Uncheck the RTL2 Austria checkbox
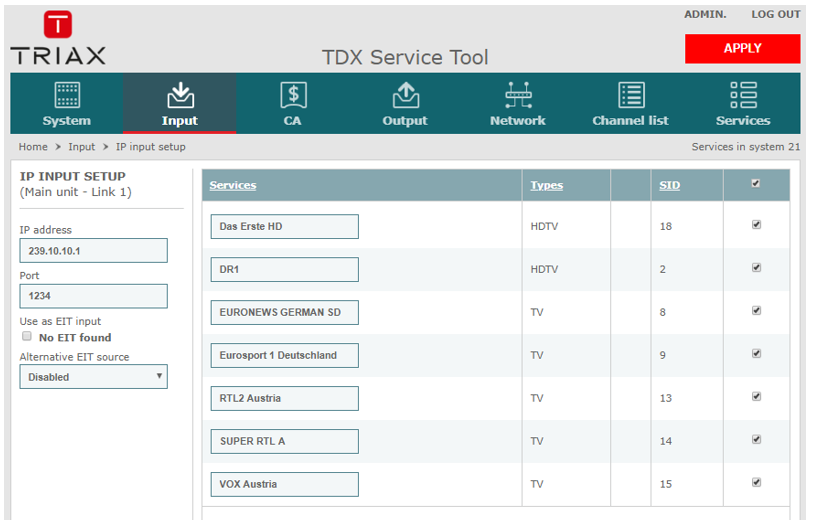This screenshot has width=813, height=520. pyautogui.click(x=756, y=397)
